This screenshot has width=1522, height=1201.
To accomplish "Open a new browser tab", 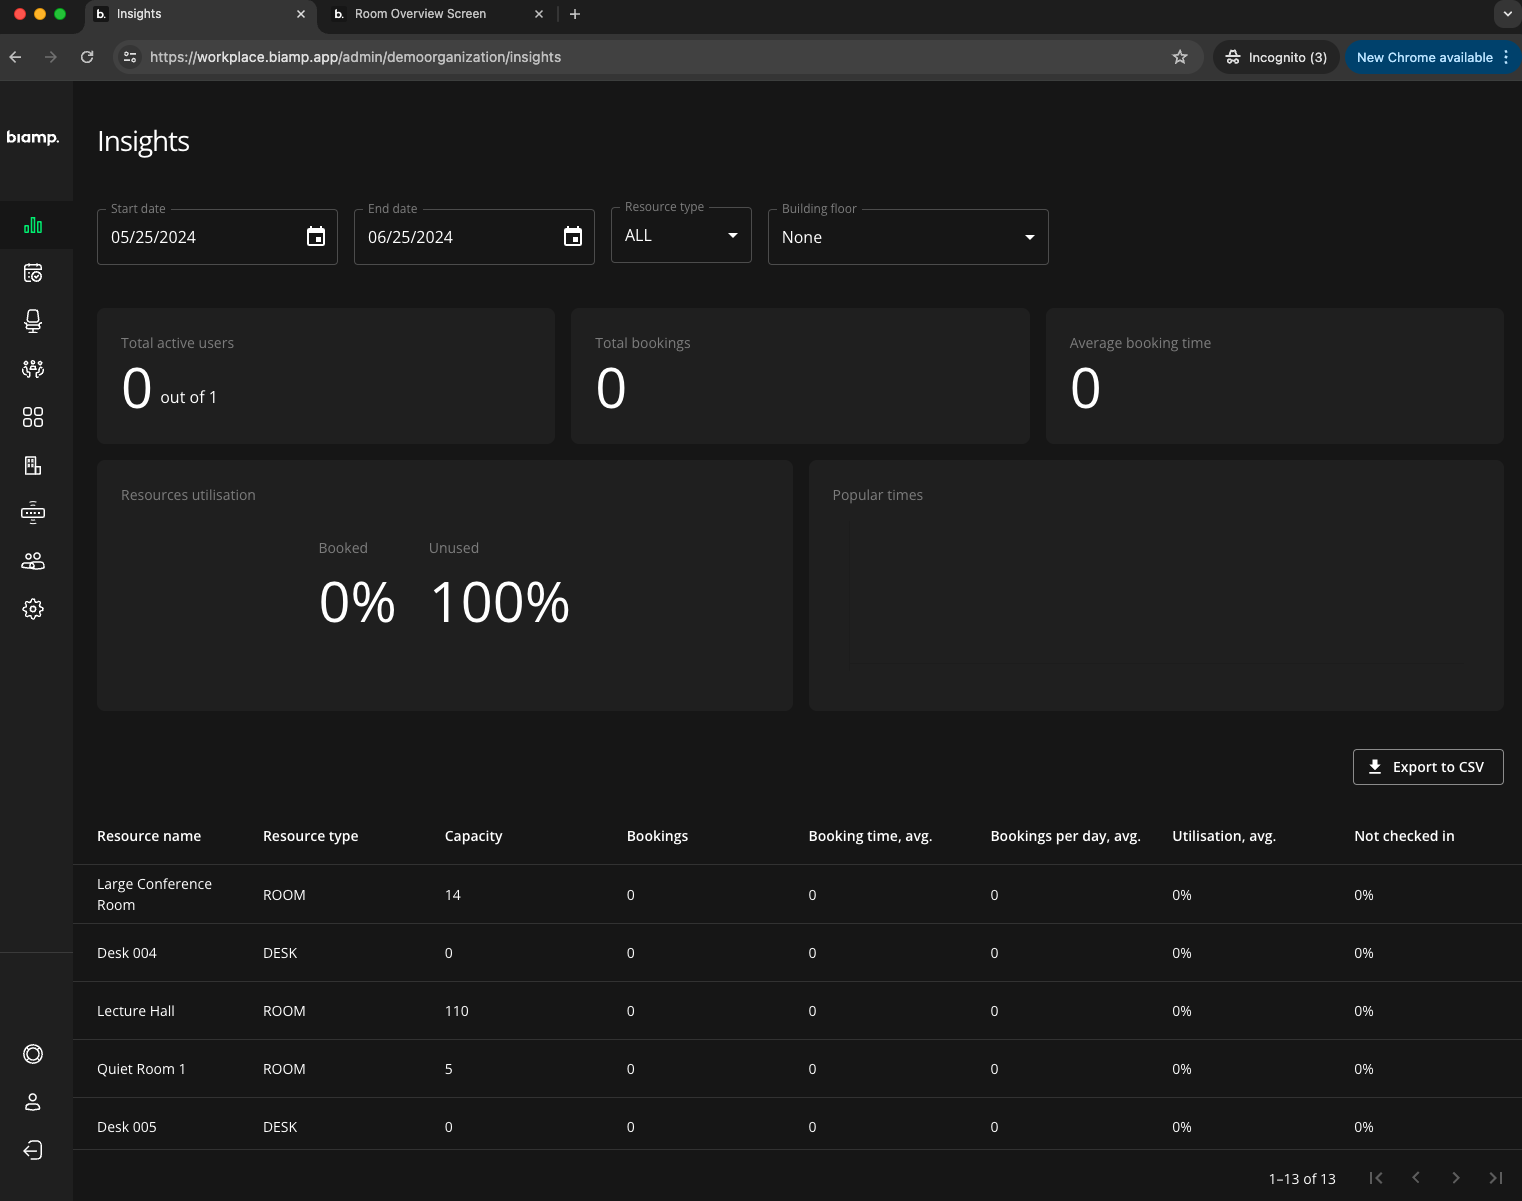I will [575, 14].
